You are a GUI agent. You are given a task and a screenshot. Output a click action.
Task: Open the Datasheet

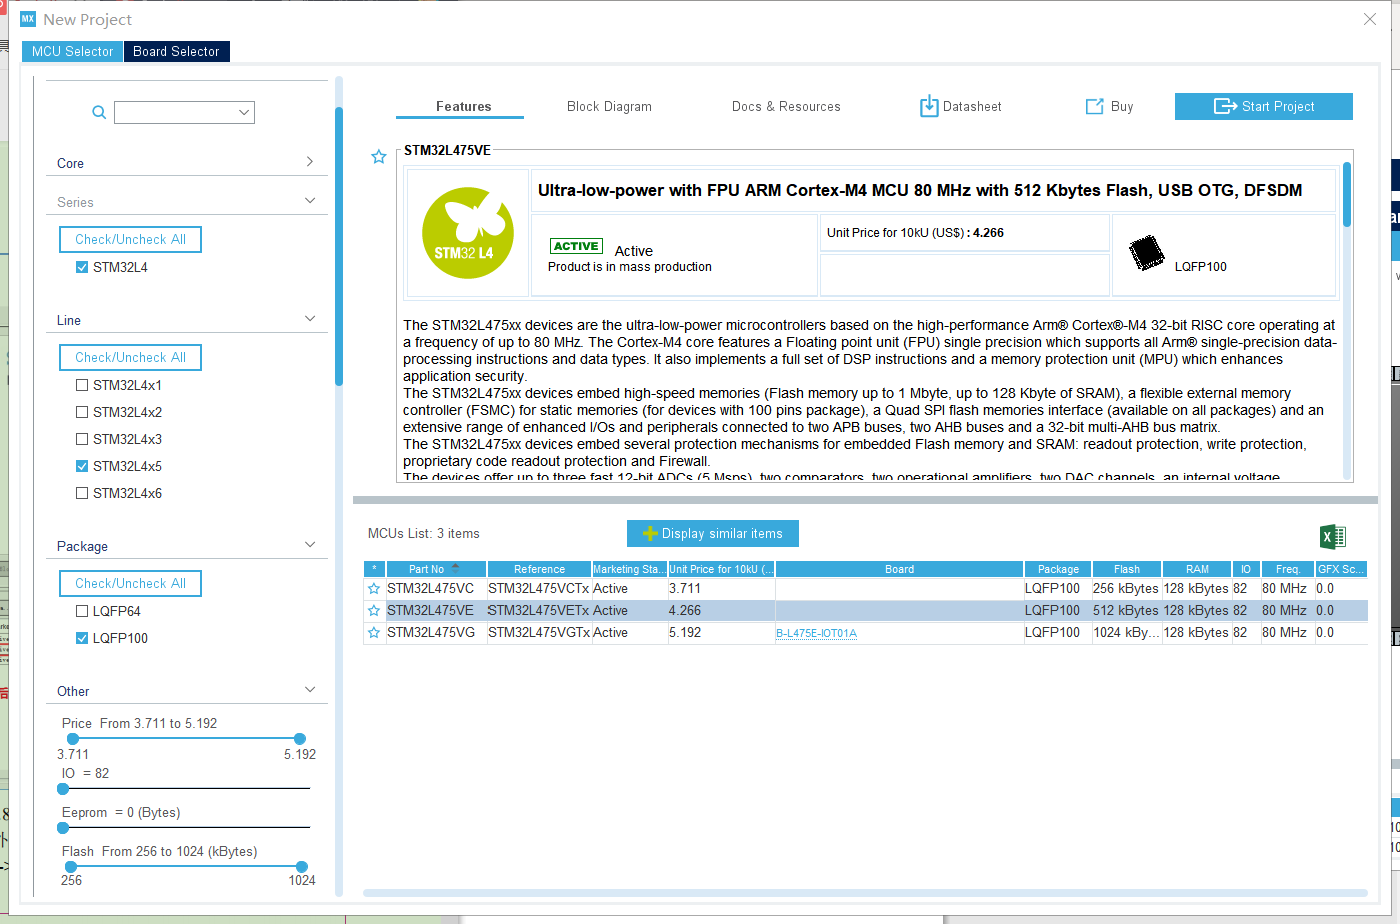[x=960, y=106]
